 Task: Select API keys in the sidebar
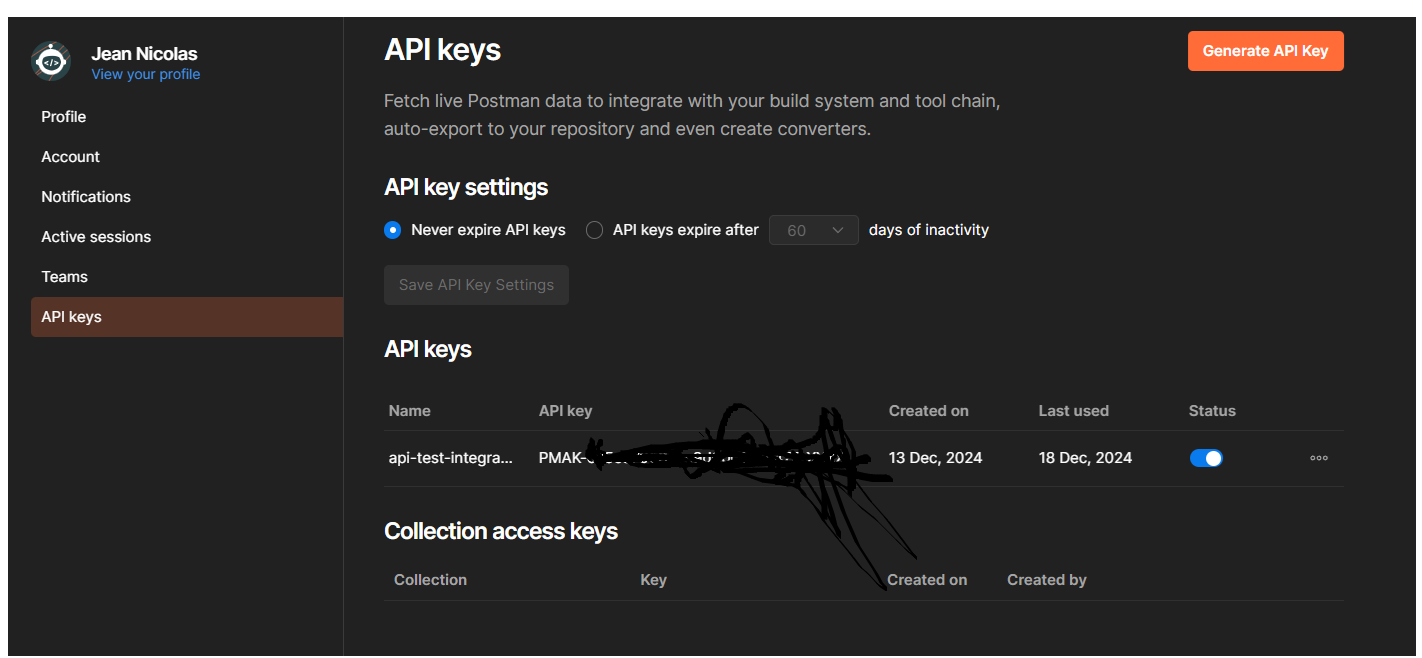click(x=187, y=317)
